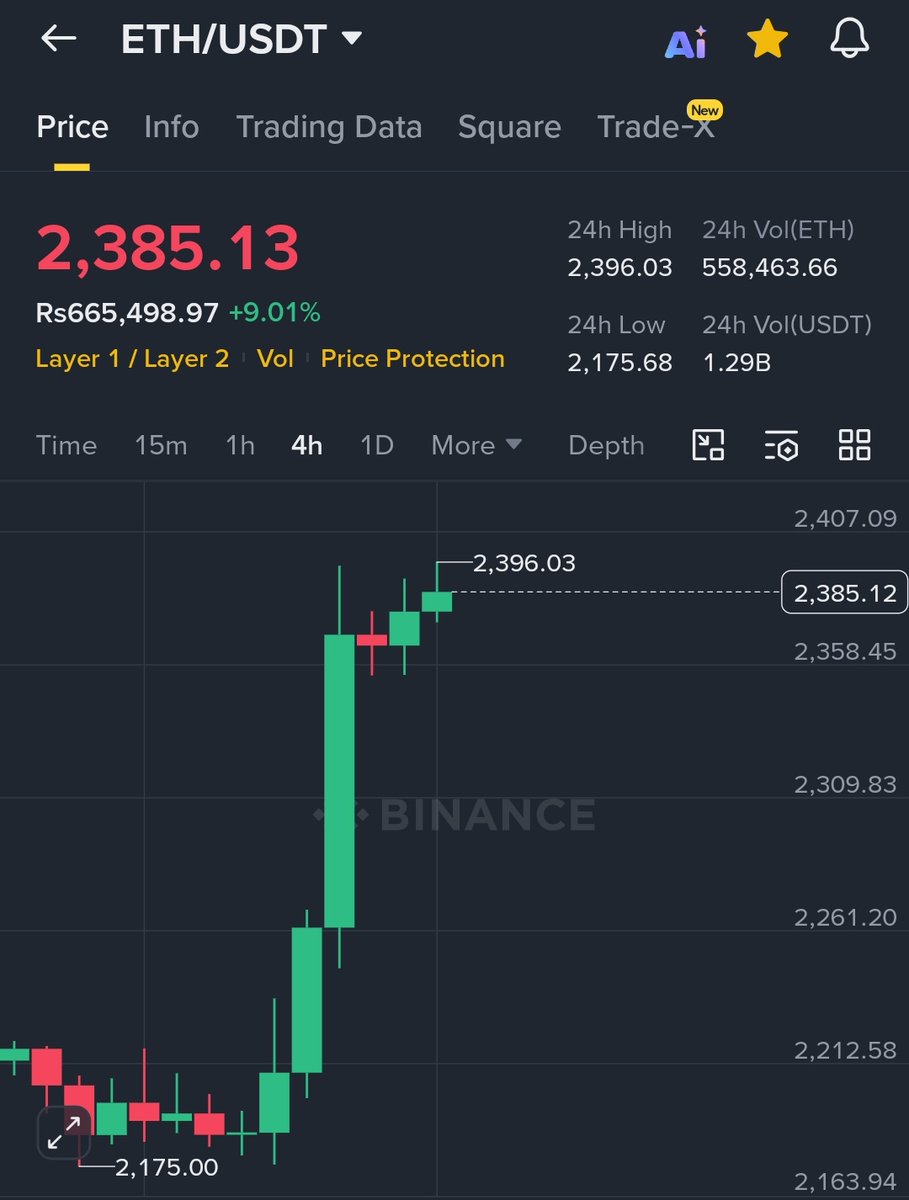
Task: Select the 1D timeframe
Action: click(x=377, y=445)
